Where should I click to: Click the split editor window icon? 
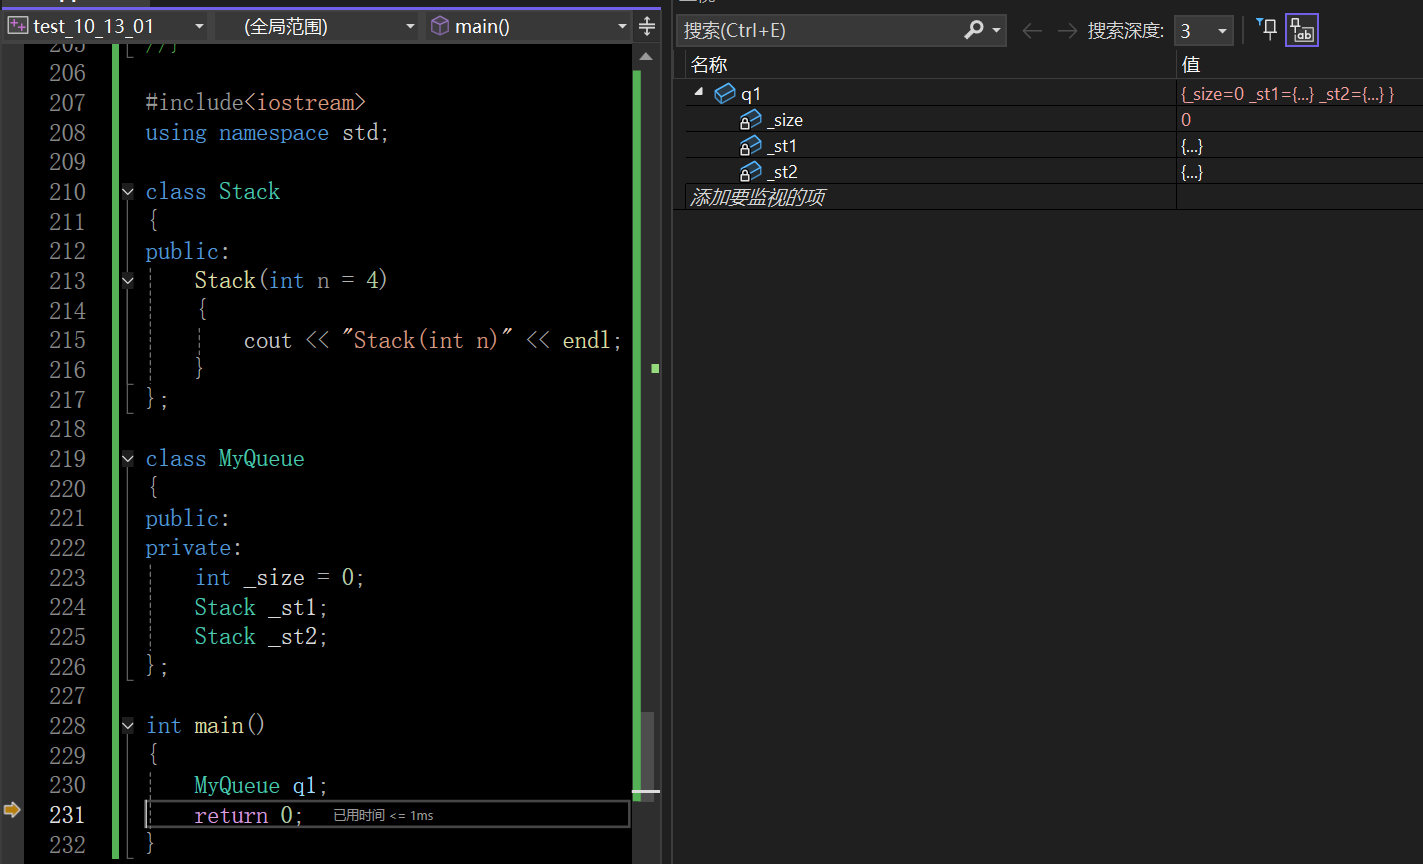click(647, 27)
